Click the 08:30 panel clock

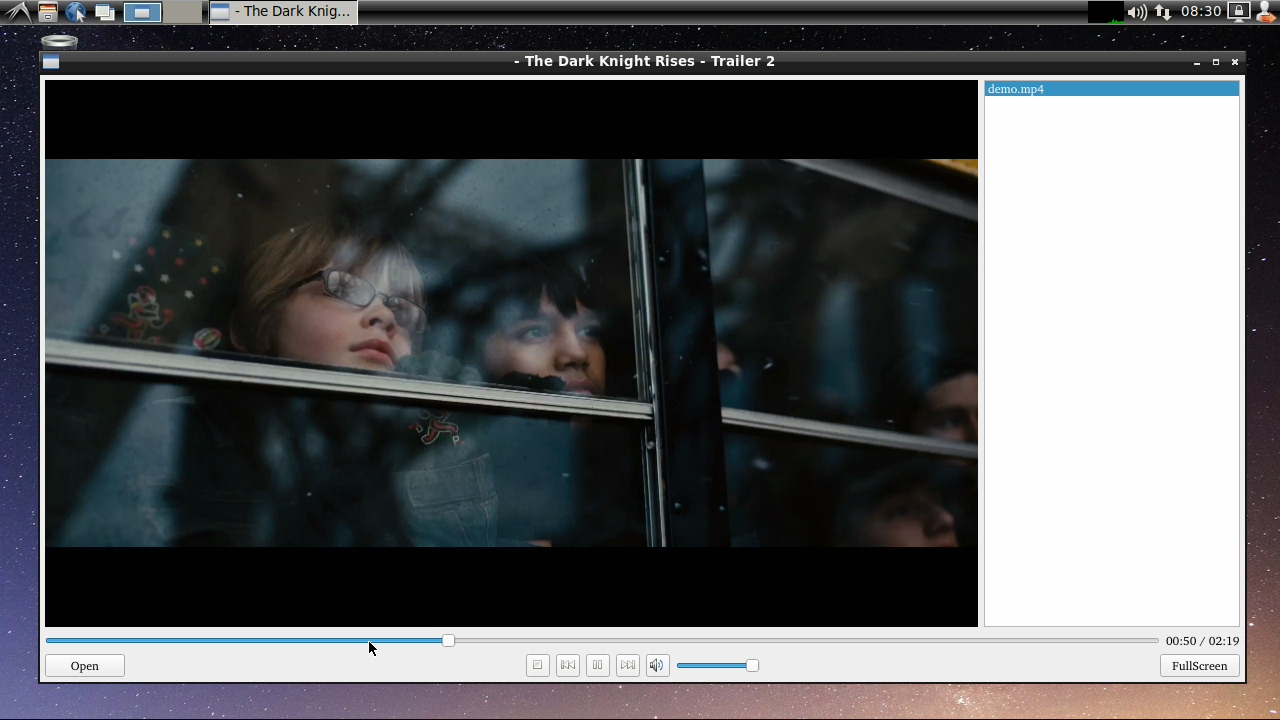tap(1201, 12)
